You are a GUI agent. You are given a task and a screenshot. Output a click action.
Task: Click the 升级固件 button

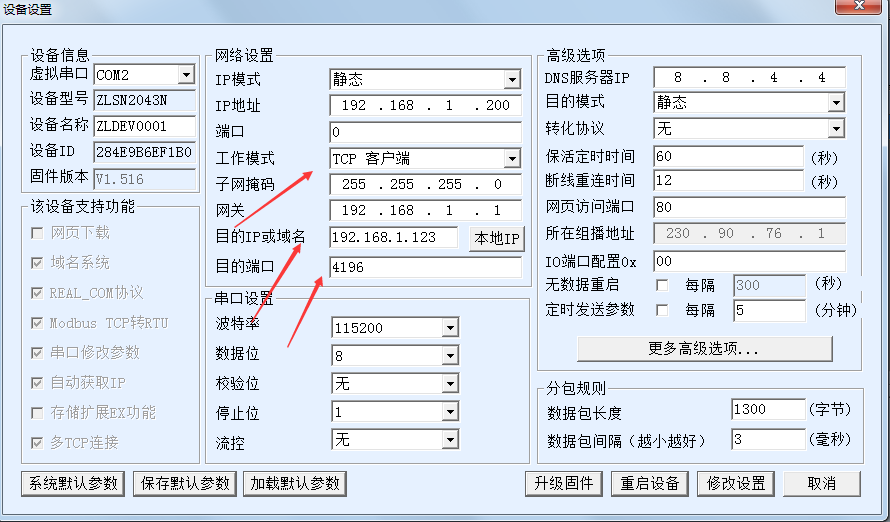coord(564,483)
